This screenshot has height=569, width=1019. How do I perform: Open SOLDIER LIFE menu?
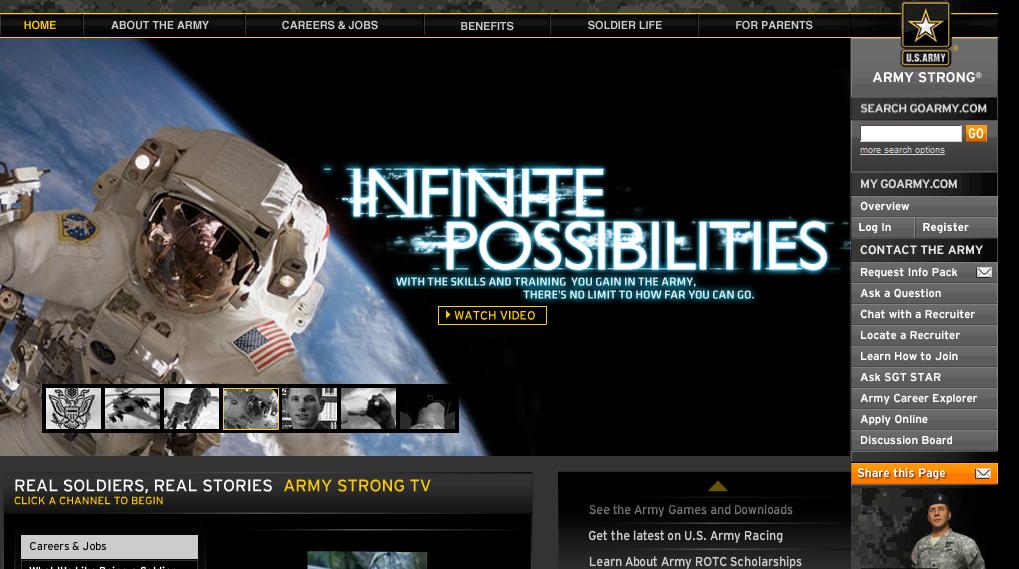click(x=625, y=25)
